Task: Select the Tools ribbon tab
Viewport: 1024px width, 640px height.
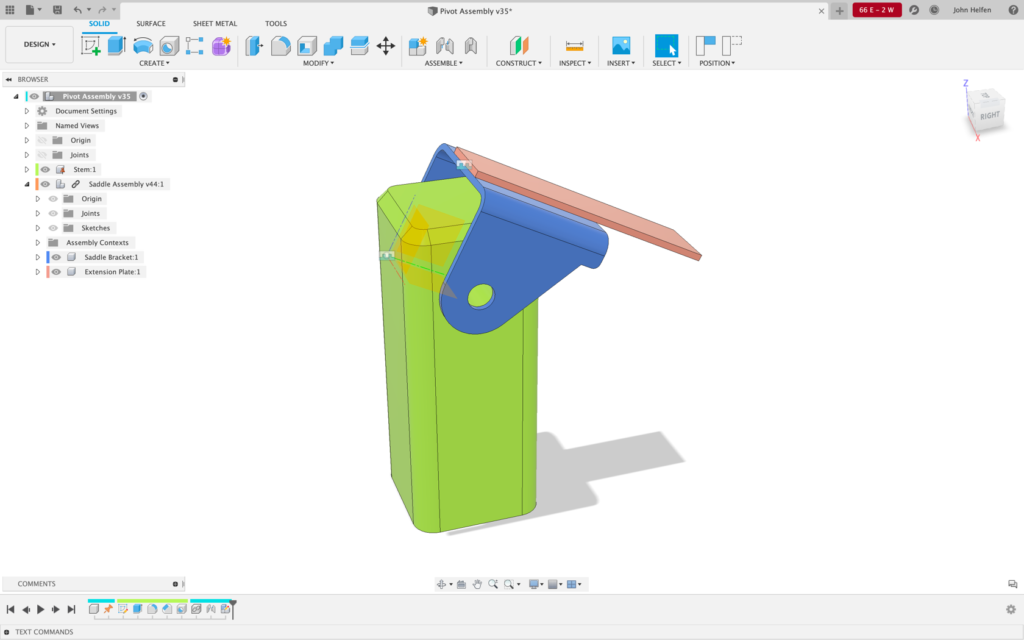Action: coord(276,23)
